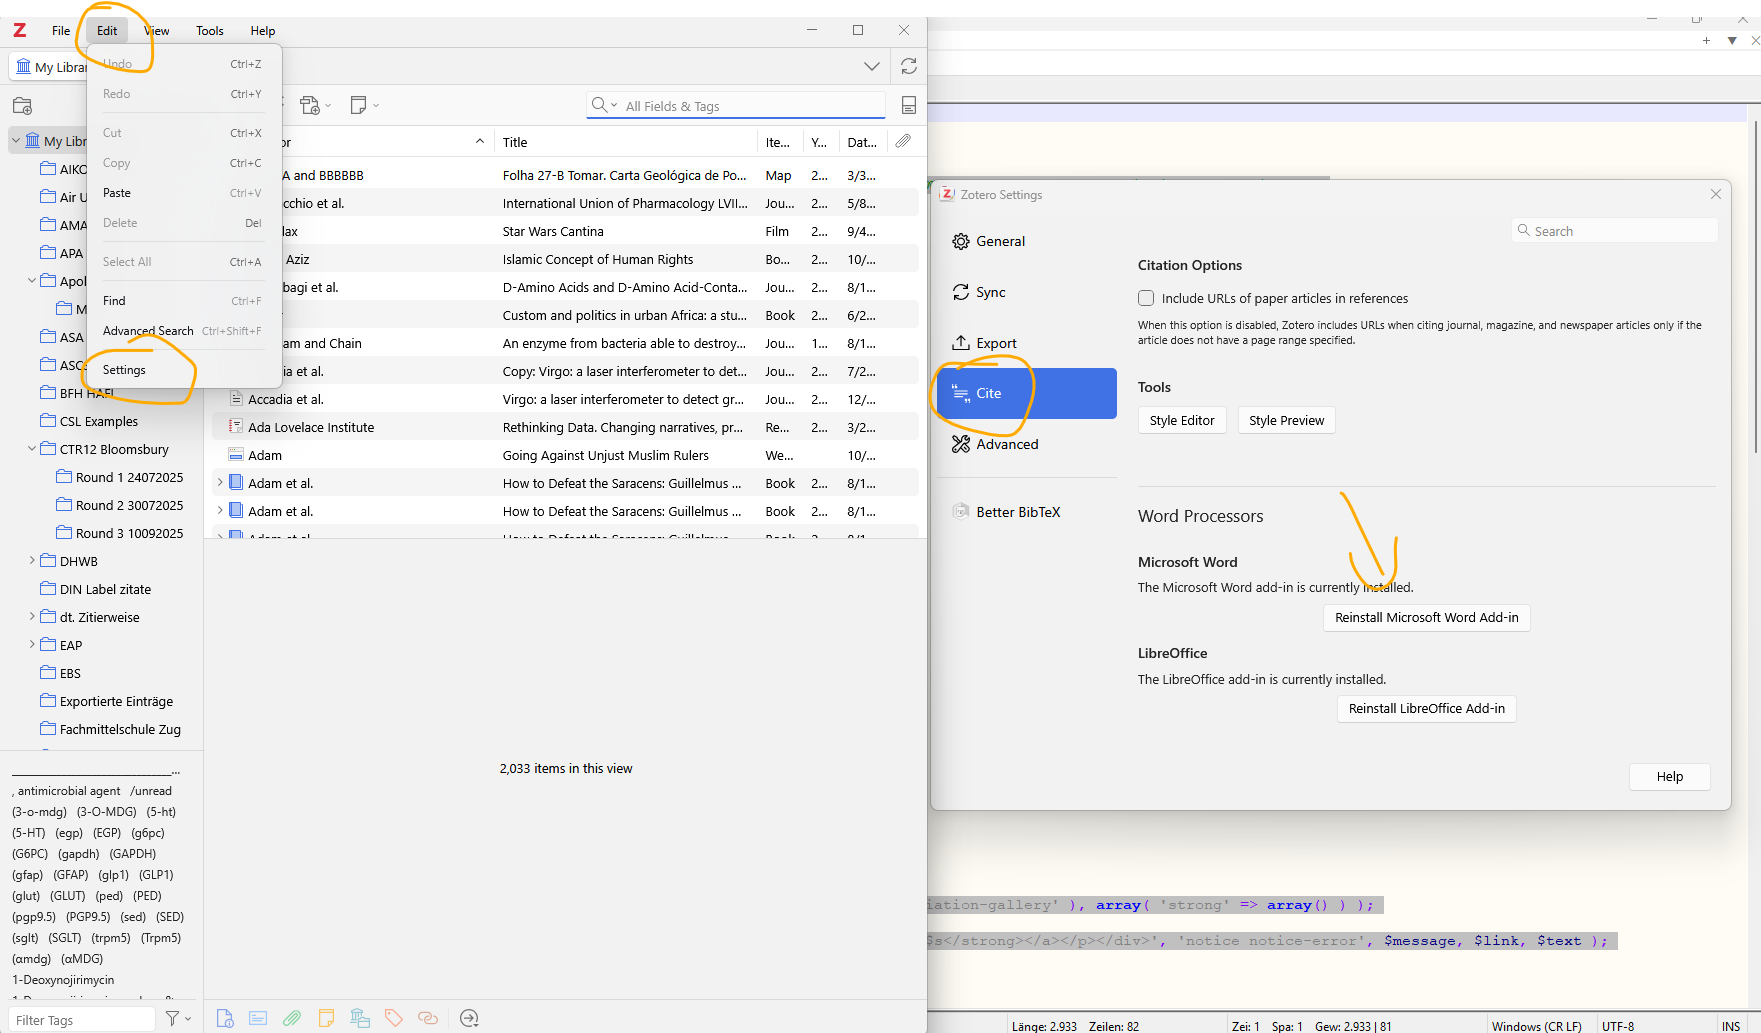Sync with zotero.org using the sync arrows icon
The height and width of the screenshot is (1033, 1761).
pyautogui.click(x=909, y=66)
